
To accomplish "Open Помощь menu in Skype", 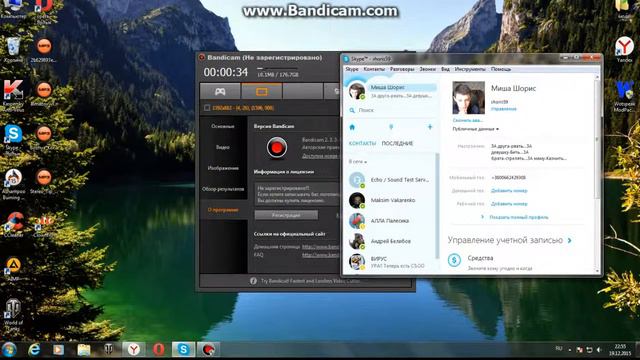I will tap(501, 69).
